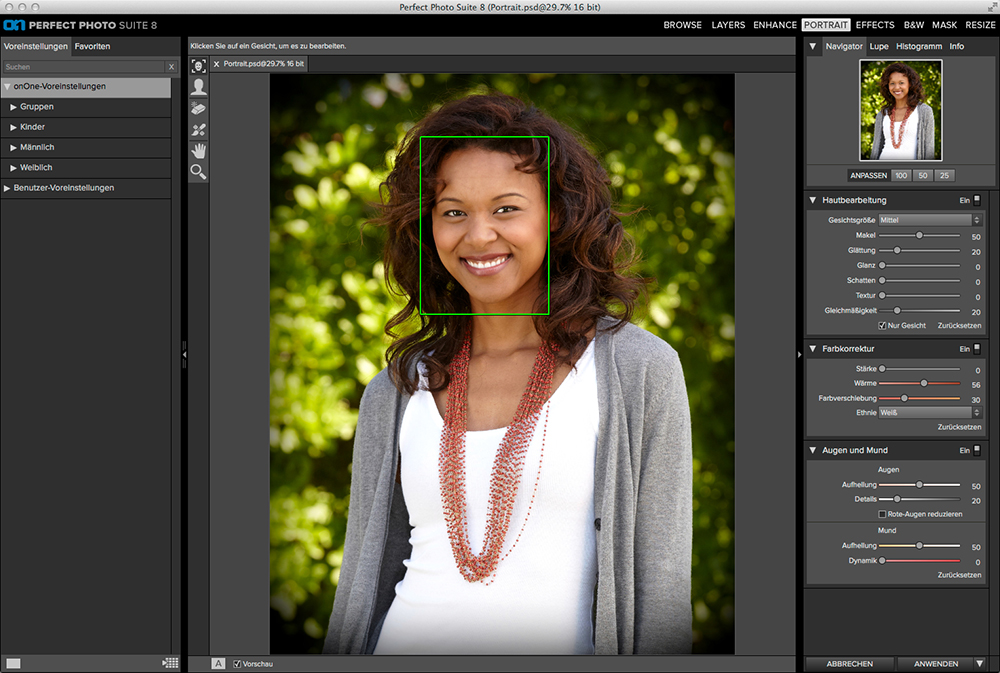Close the Portrait.psd document tab
Screen dimensions: 1000x673
click(x=216, y=63)
